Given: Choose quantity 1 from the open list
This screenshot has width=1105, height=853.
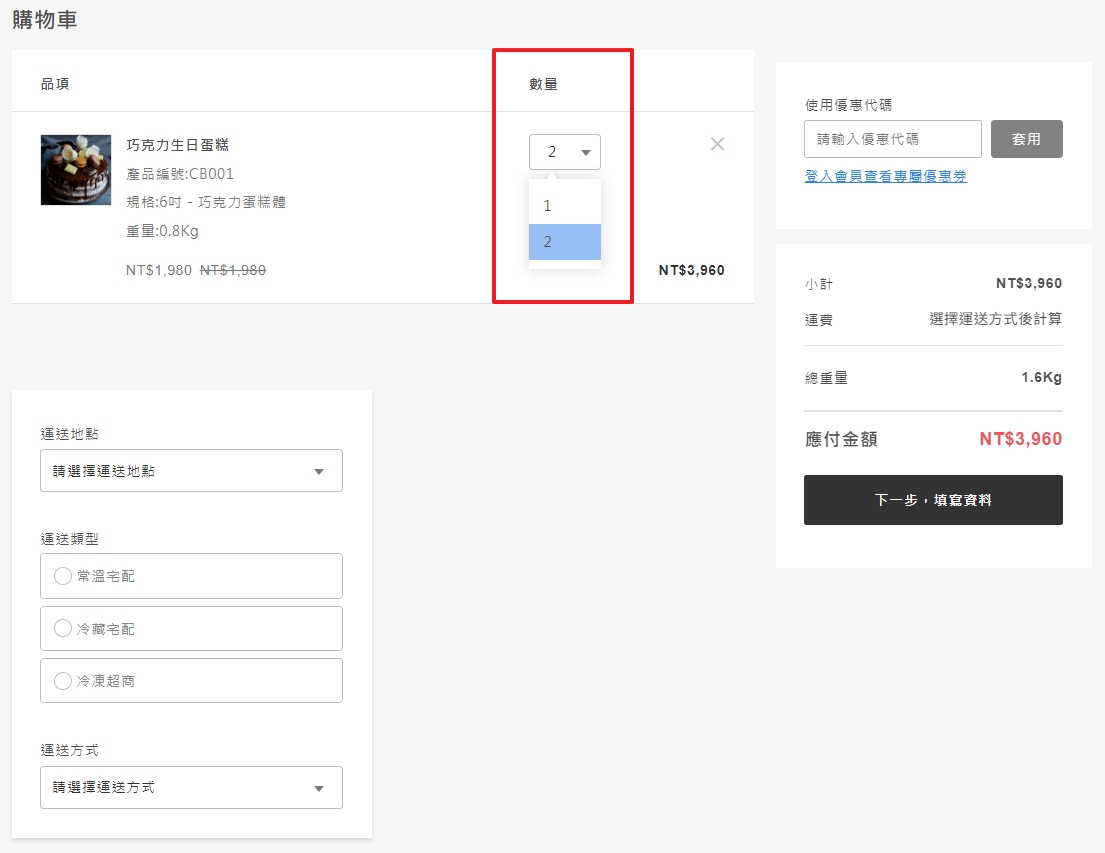Looking at the screenshot, I should click(x=564, y=206).
